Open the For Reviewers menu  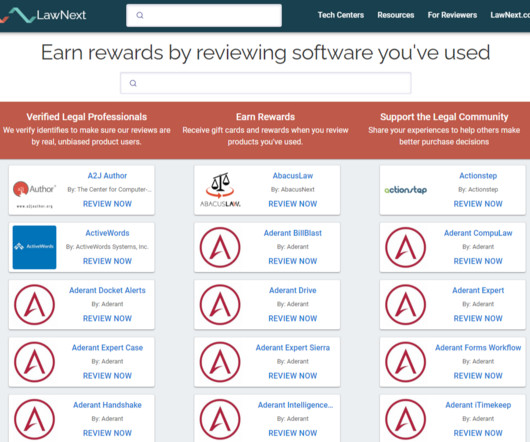[452, 15]
